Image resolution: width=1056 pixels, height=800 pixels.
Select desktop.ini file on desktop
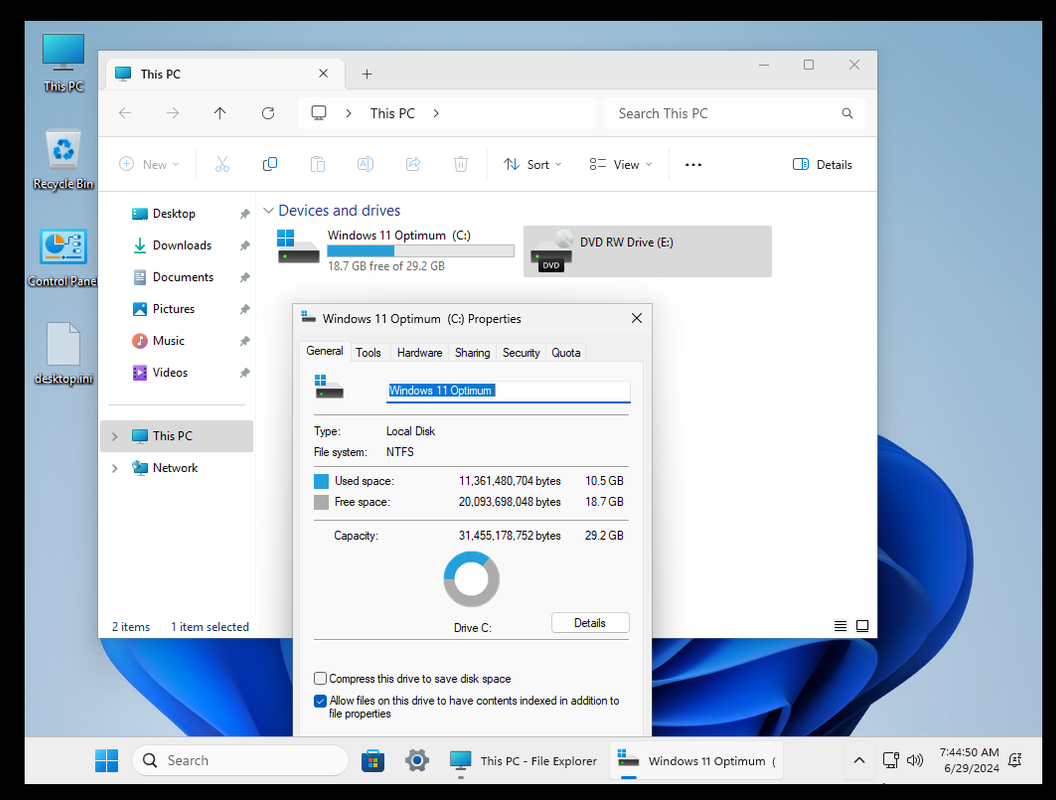(x=63, y=354)
